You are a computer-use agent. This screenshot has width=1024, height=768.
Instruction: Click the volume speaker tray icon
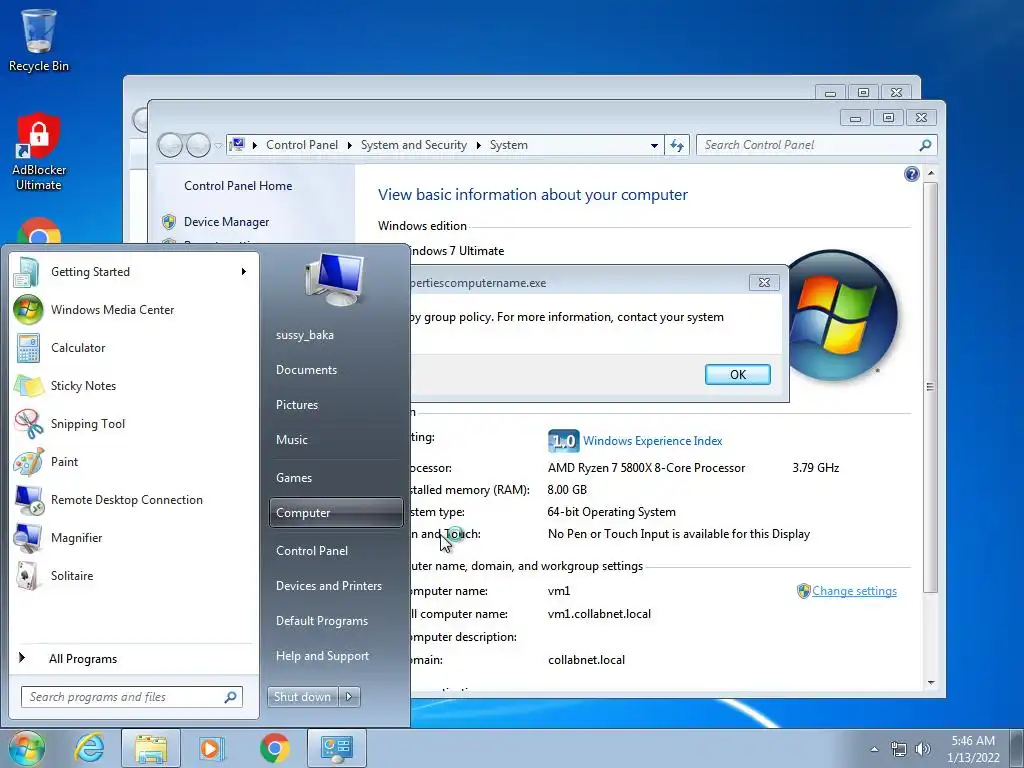click(x=923, y=749)
